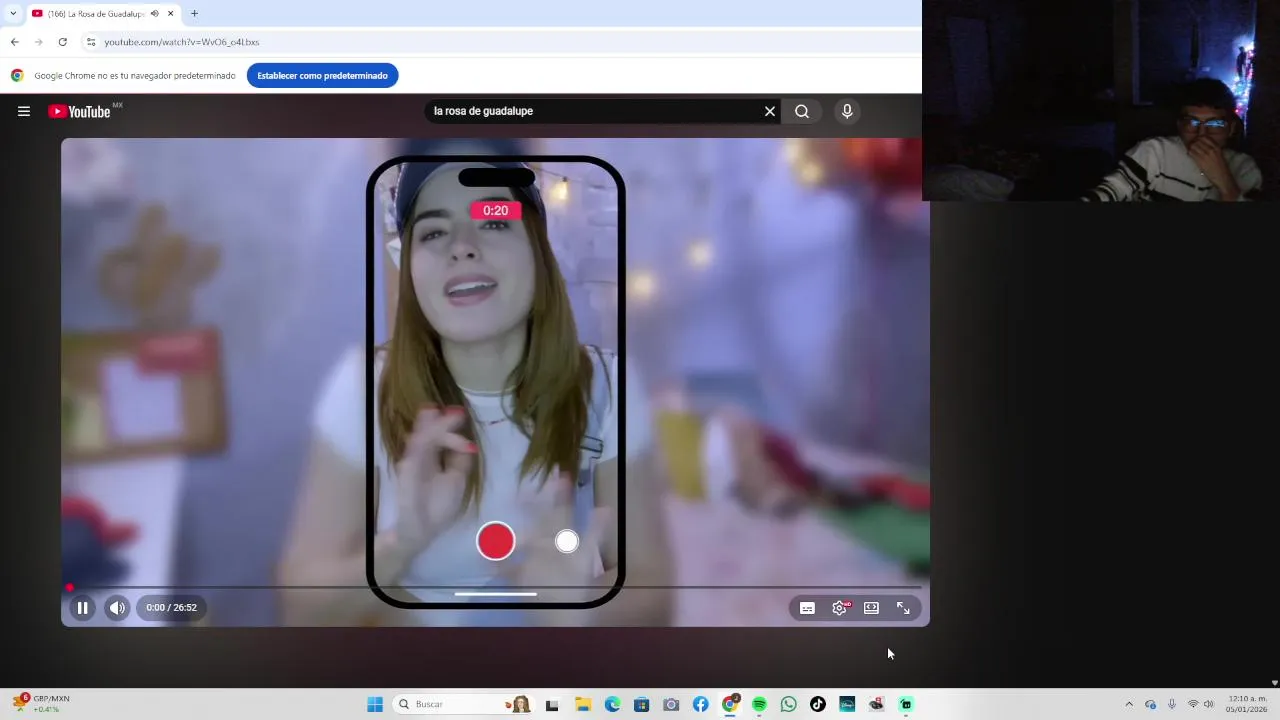This screenshot has height=720, width=1280.
Task: Open the Camera app on the taskbar
Action: coord(671,704)
